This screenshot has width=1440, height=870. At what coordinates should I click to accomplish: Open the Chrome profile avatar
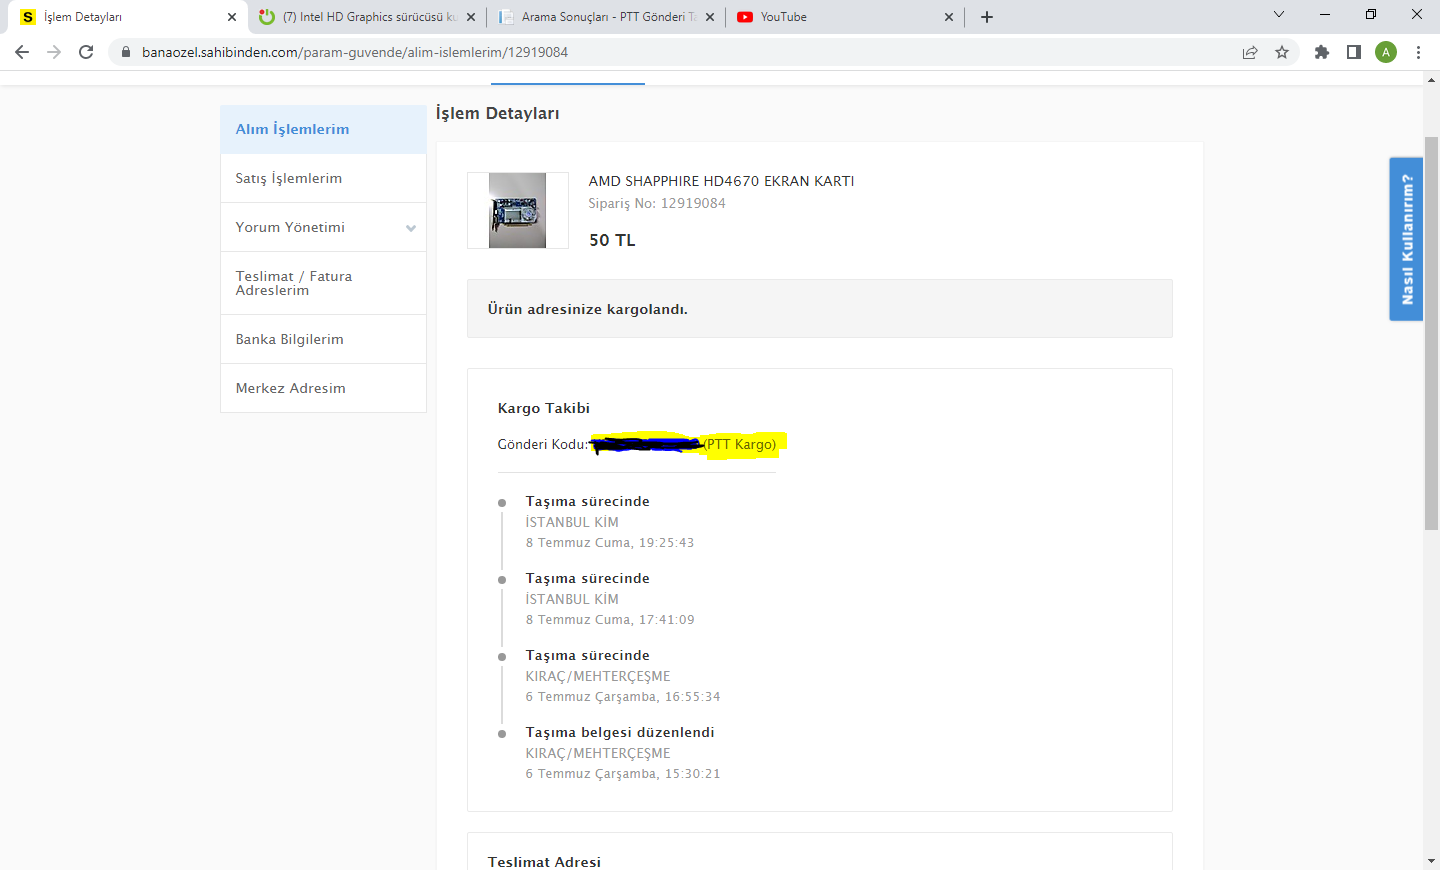1386,52
